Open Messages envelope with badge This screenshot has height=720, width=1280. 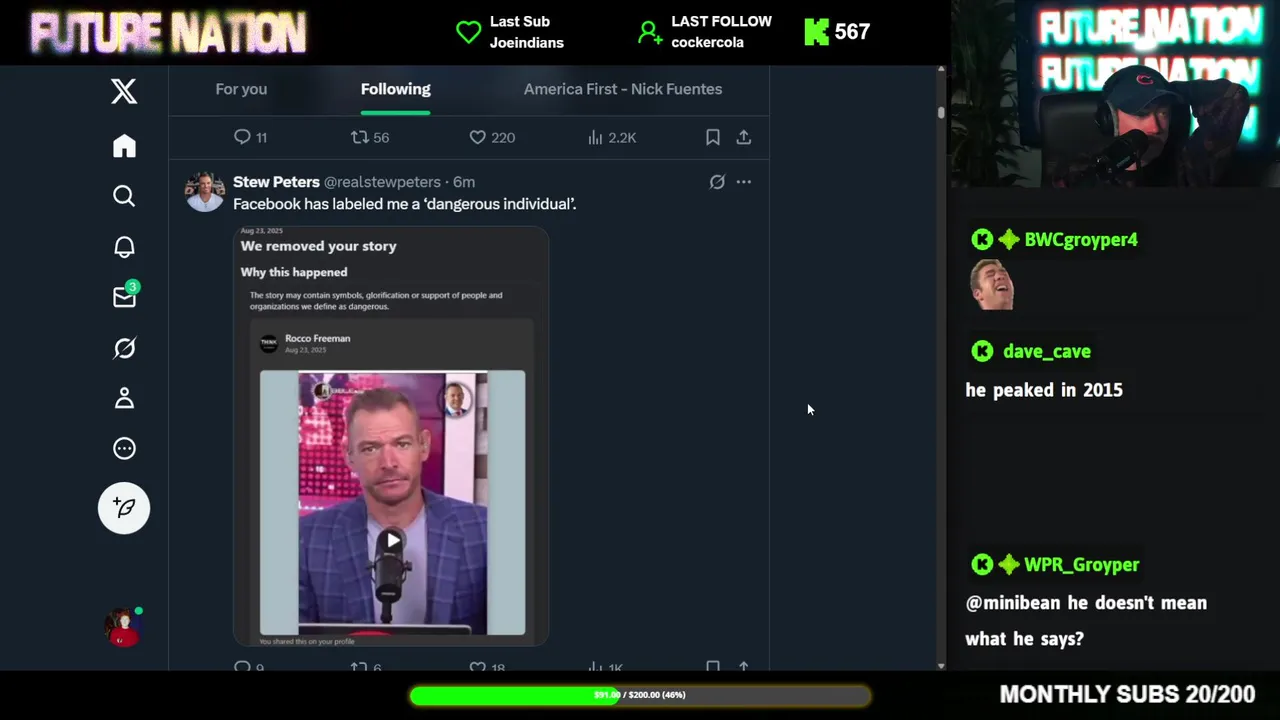point(125,296)
